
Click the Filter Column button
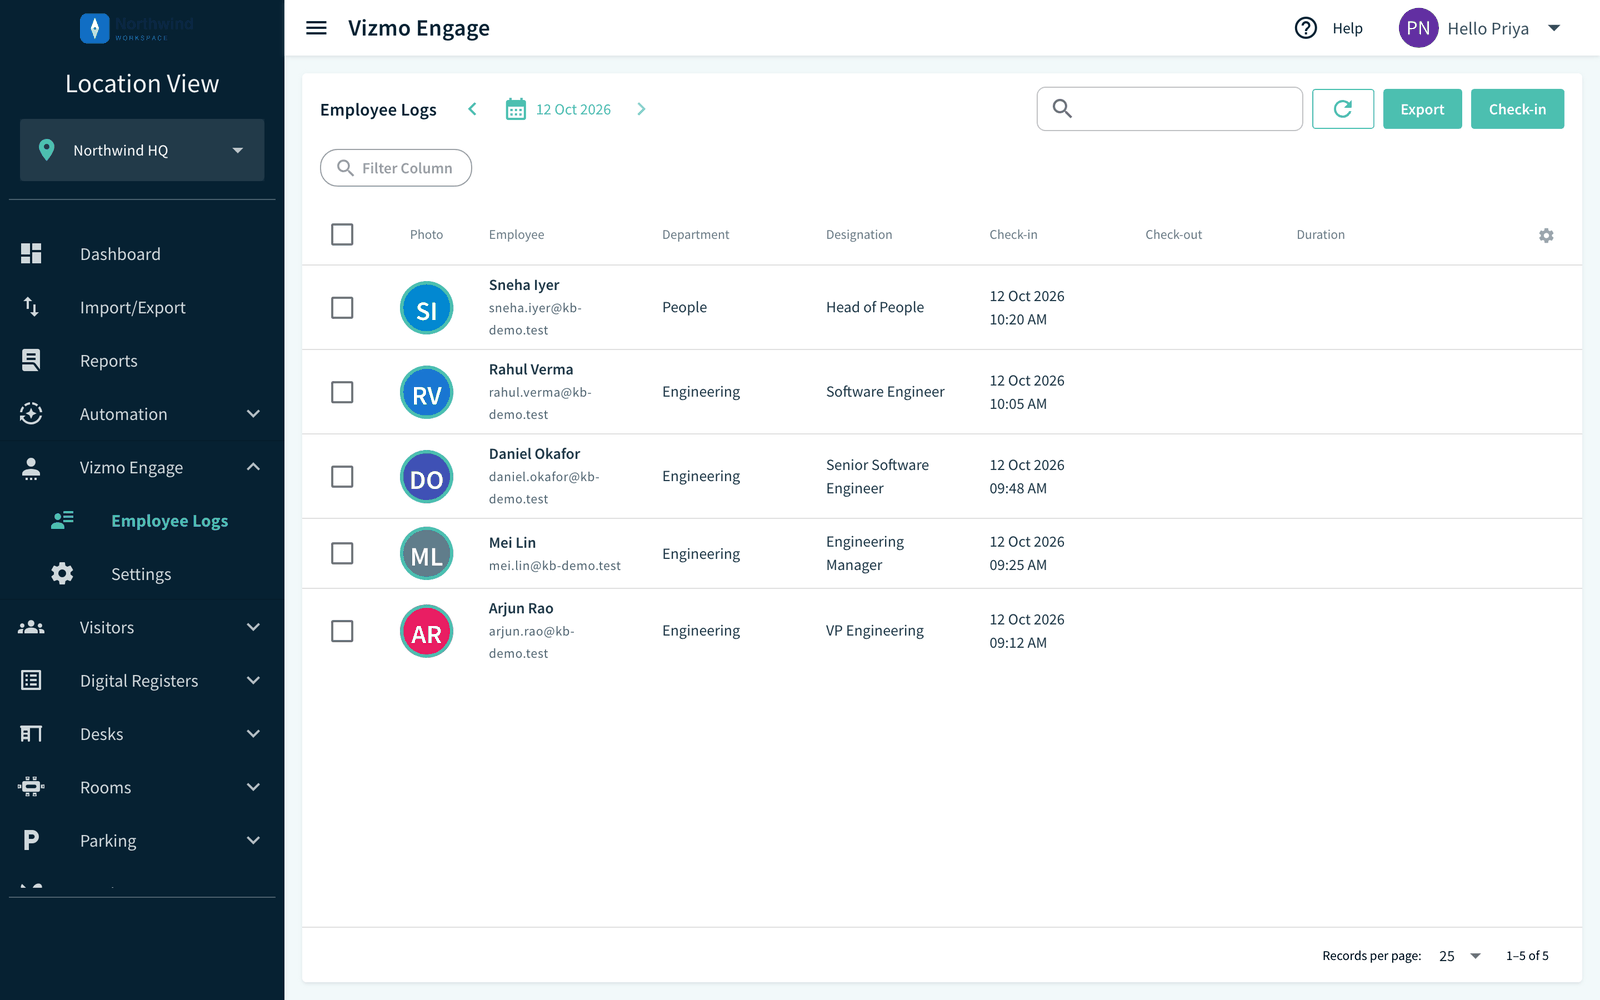click(396, 168)
